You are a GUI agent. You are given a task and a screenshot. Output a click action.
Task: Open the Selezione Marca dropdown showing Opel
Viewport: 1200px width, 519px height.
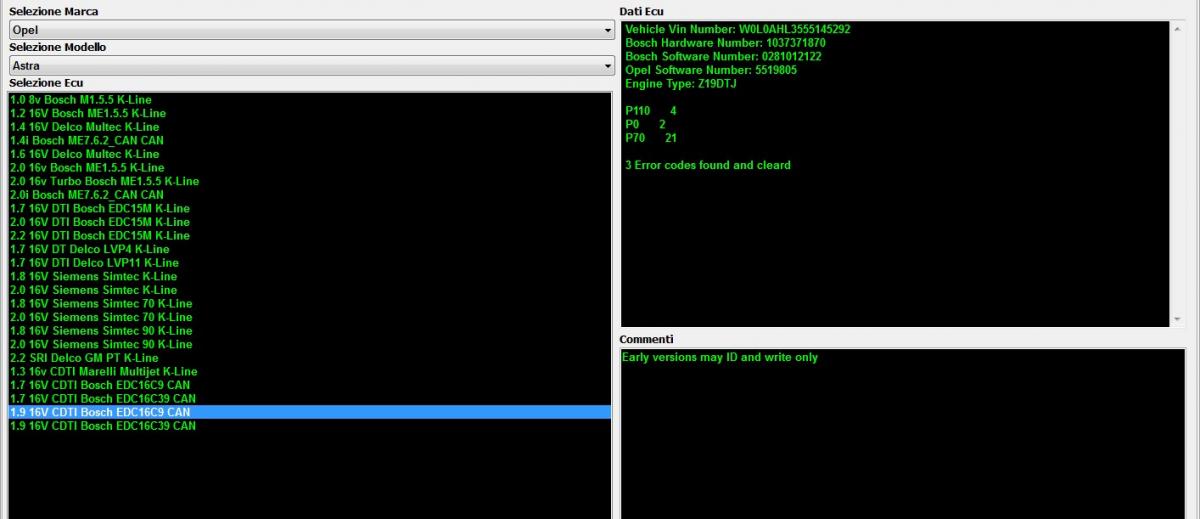(x=311, y=30)
